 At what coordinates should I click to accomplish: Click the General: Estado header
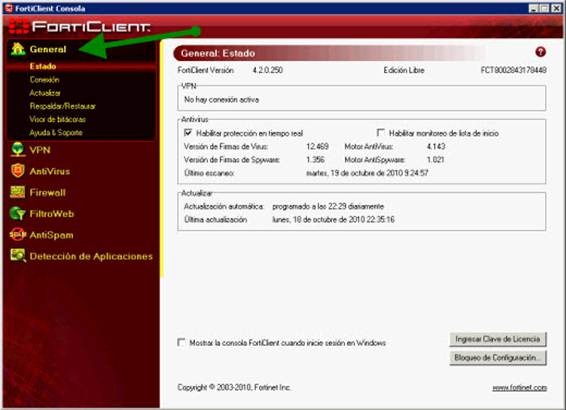(x=218, y=53)
